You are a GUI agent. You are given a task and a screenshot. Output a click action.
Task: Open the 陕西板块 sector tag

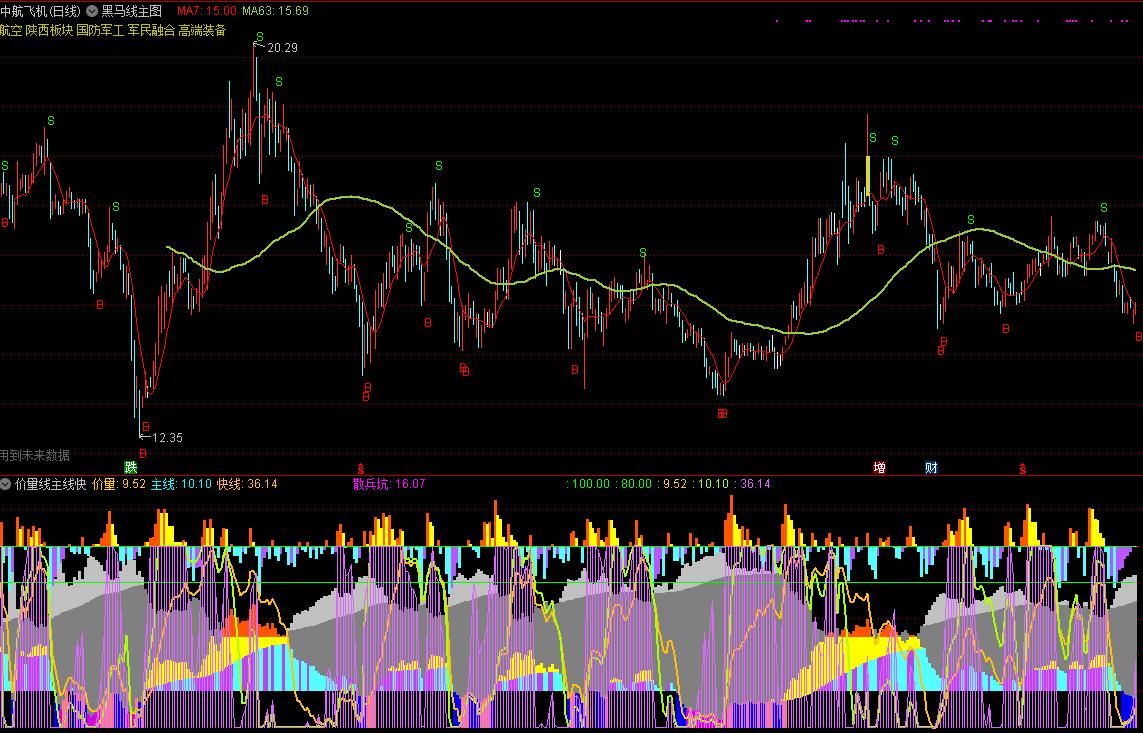tap(49, 30)
